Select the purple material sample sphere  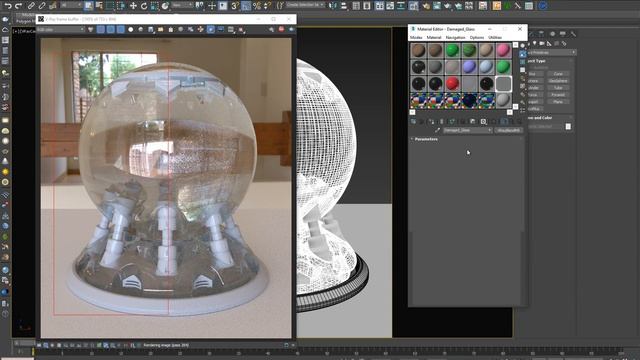(469, 67)
